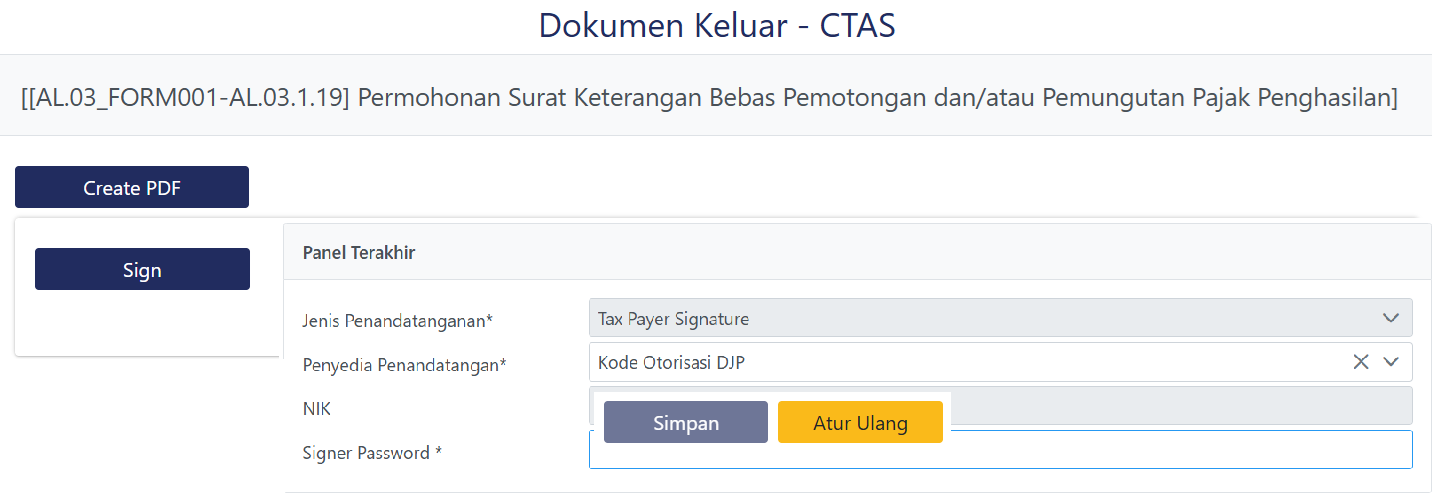Click the Jenis Penandatanganan label
Viewport: 1432px width, 498px height.
click(398, 321)
